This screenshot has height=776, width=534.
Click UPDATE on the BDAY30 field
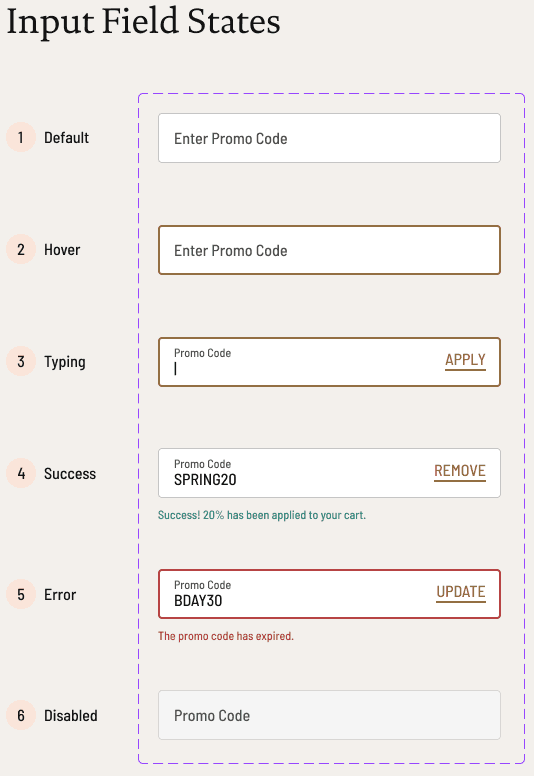(x=461, y=592)
